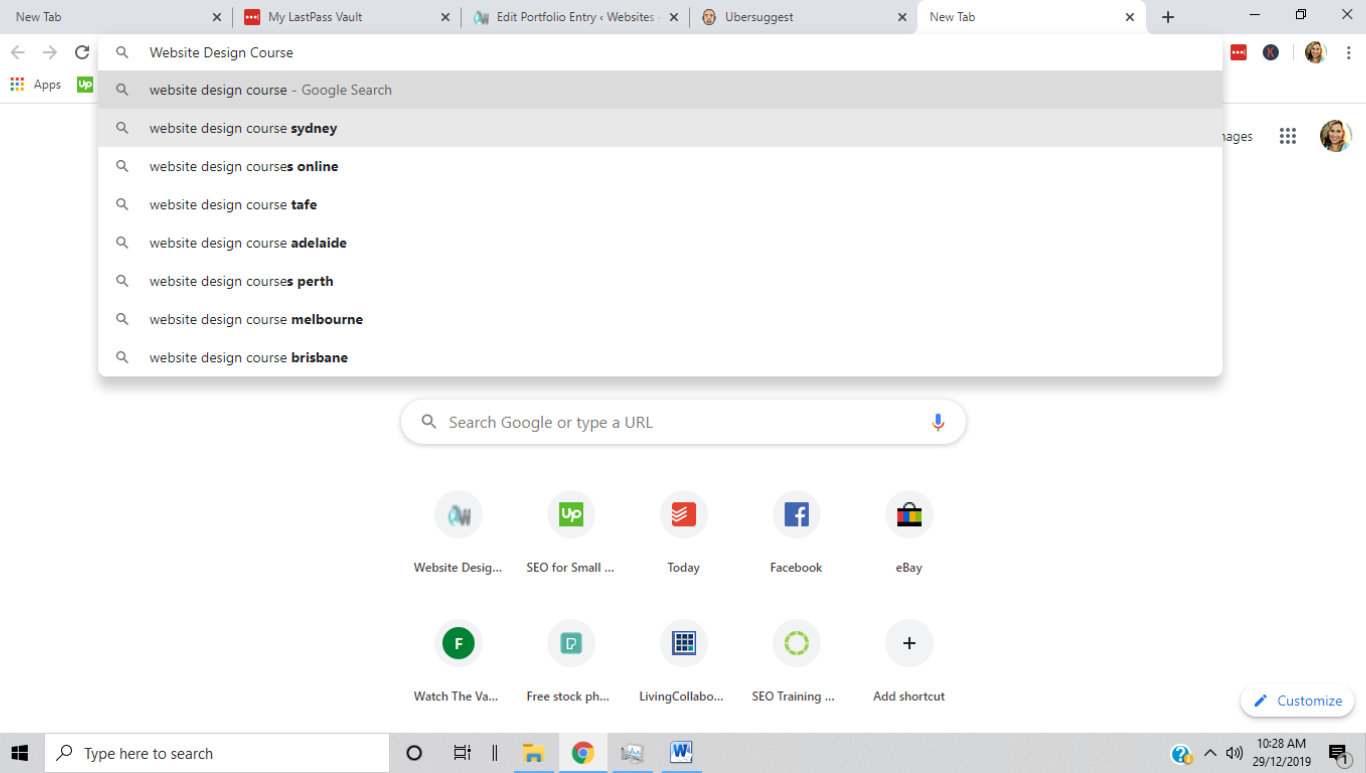This screenshot has width=1366, height=773.
Task: Open the SEO for Small shortcut tile
Action: 570,515
